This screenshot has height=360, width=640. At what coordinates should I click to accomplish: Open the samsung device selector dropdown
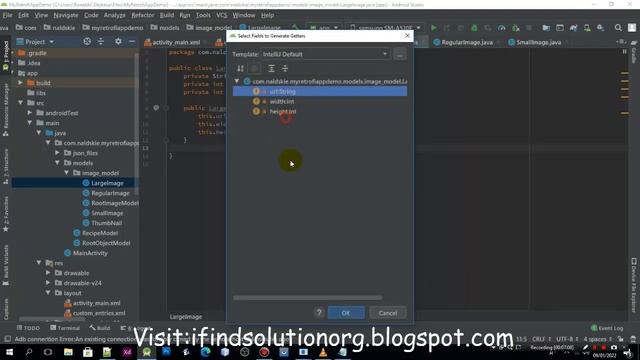point(386,28)
